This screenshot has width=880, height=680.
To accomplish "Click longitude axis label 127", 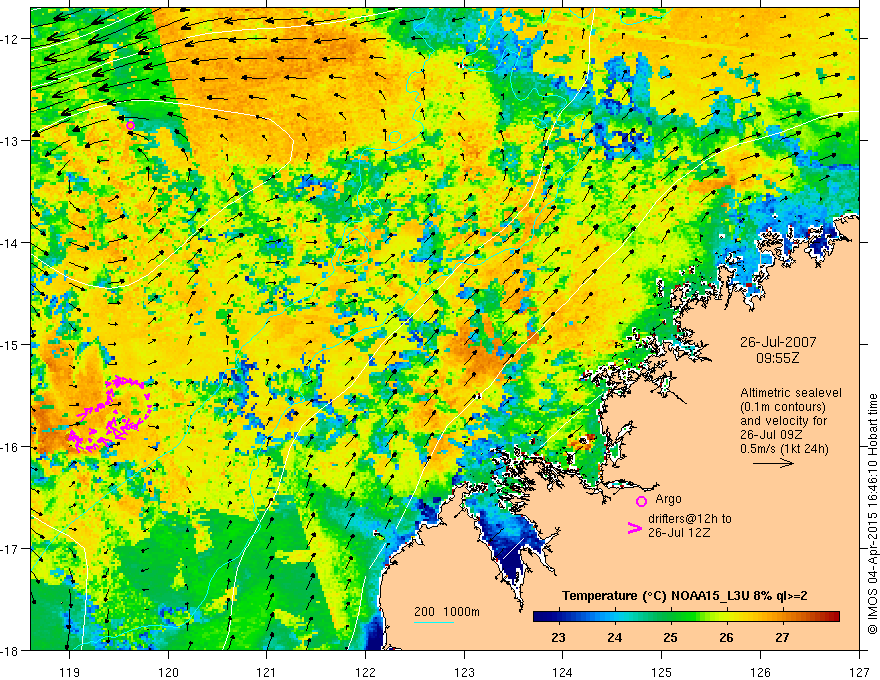I will [859, 672].
